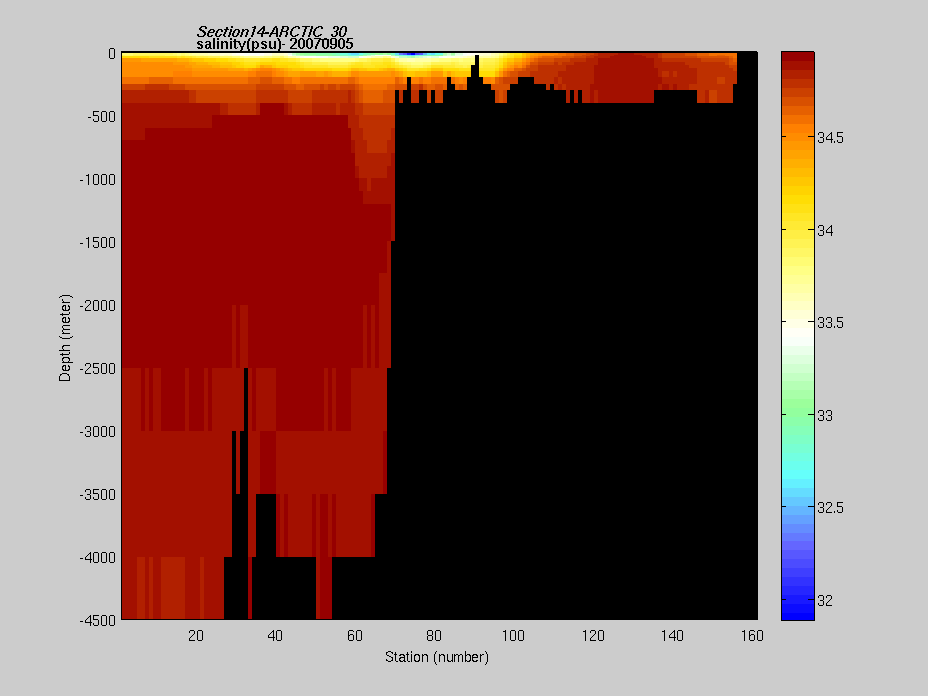Click the y-axis tick label "-3000"
Image resolution: width=928 pixels, height=696 pixels.
(x=98, y=432)
